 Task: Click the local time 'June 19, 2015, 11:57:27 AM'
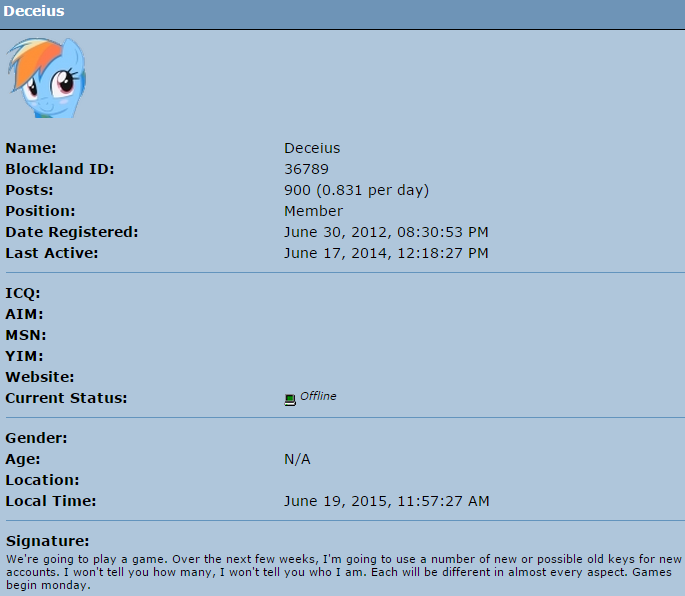(x=387, y=501)
